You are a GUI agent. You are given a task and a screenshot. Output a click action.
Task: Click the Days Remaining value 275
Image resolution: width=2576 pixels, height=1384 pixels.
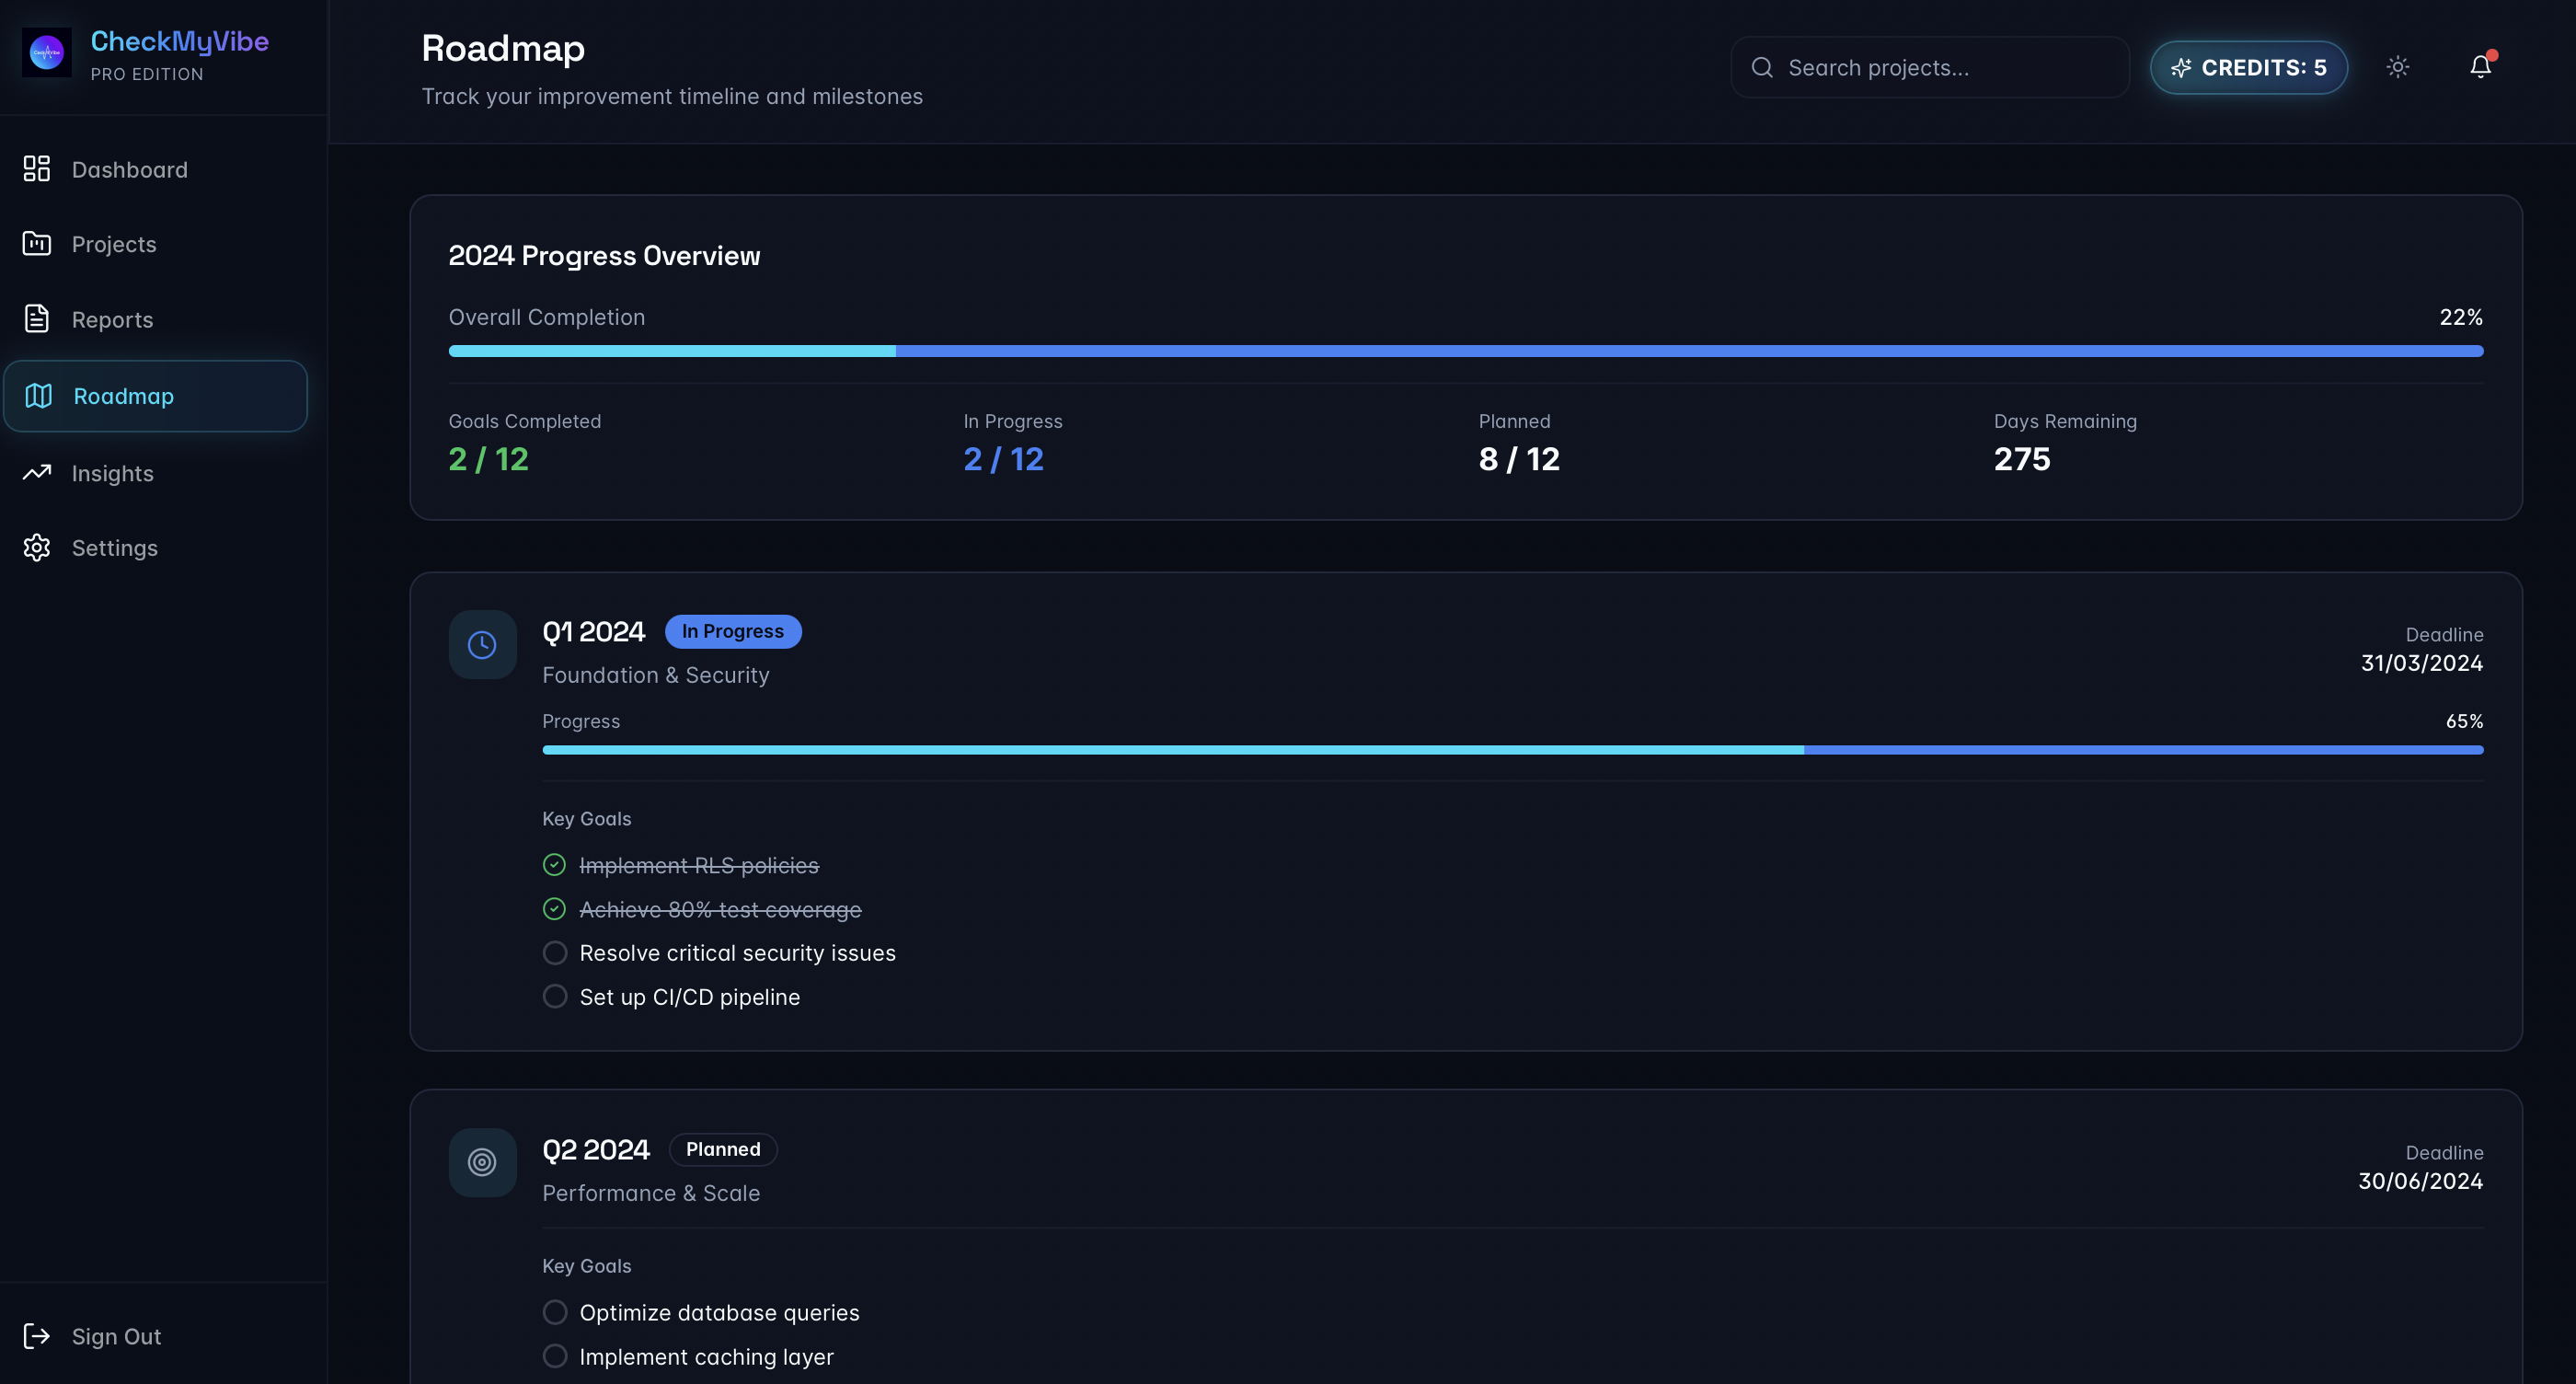[x=2022, y=459]
